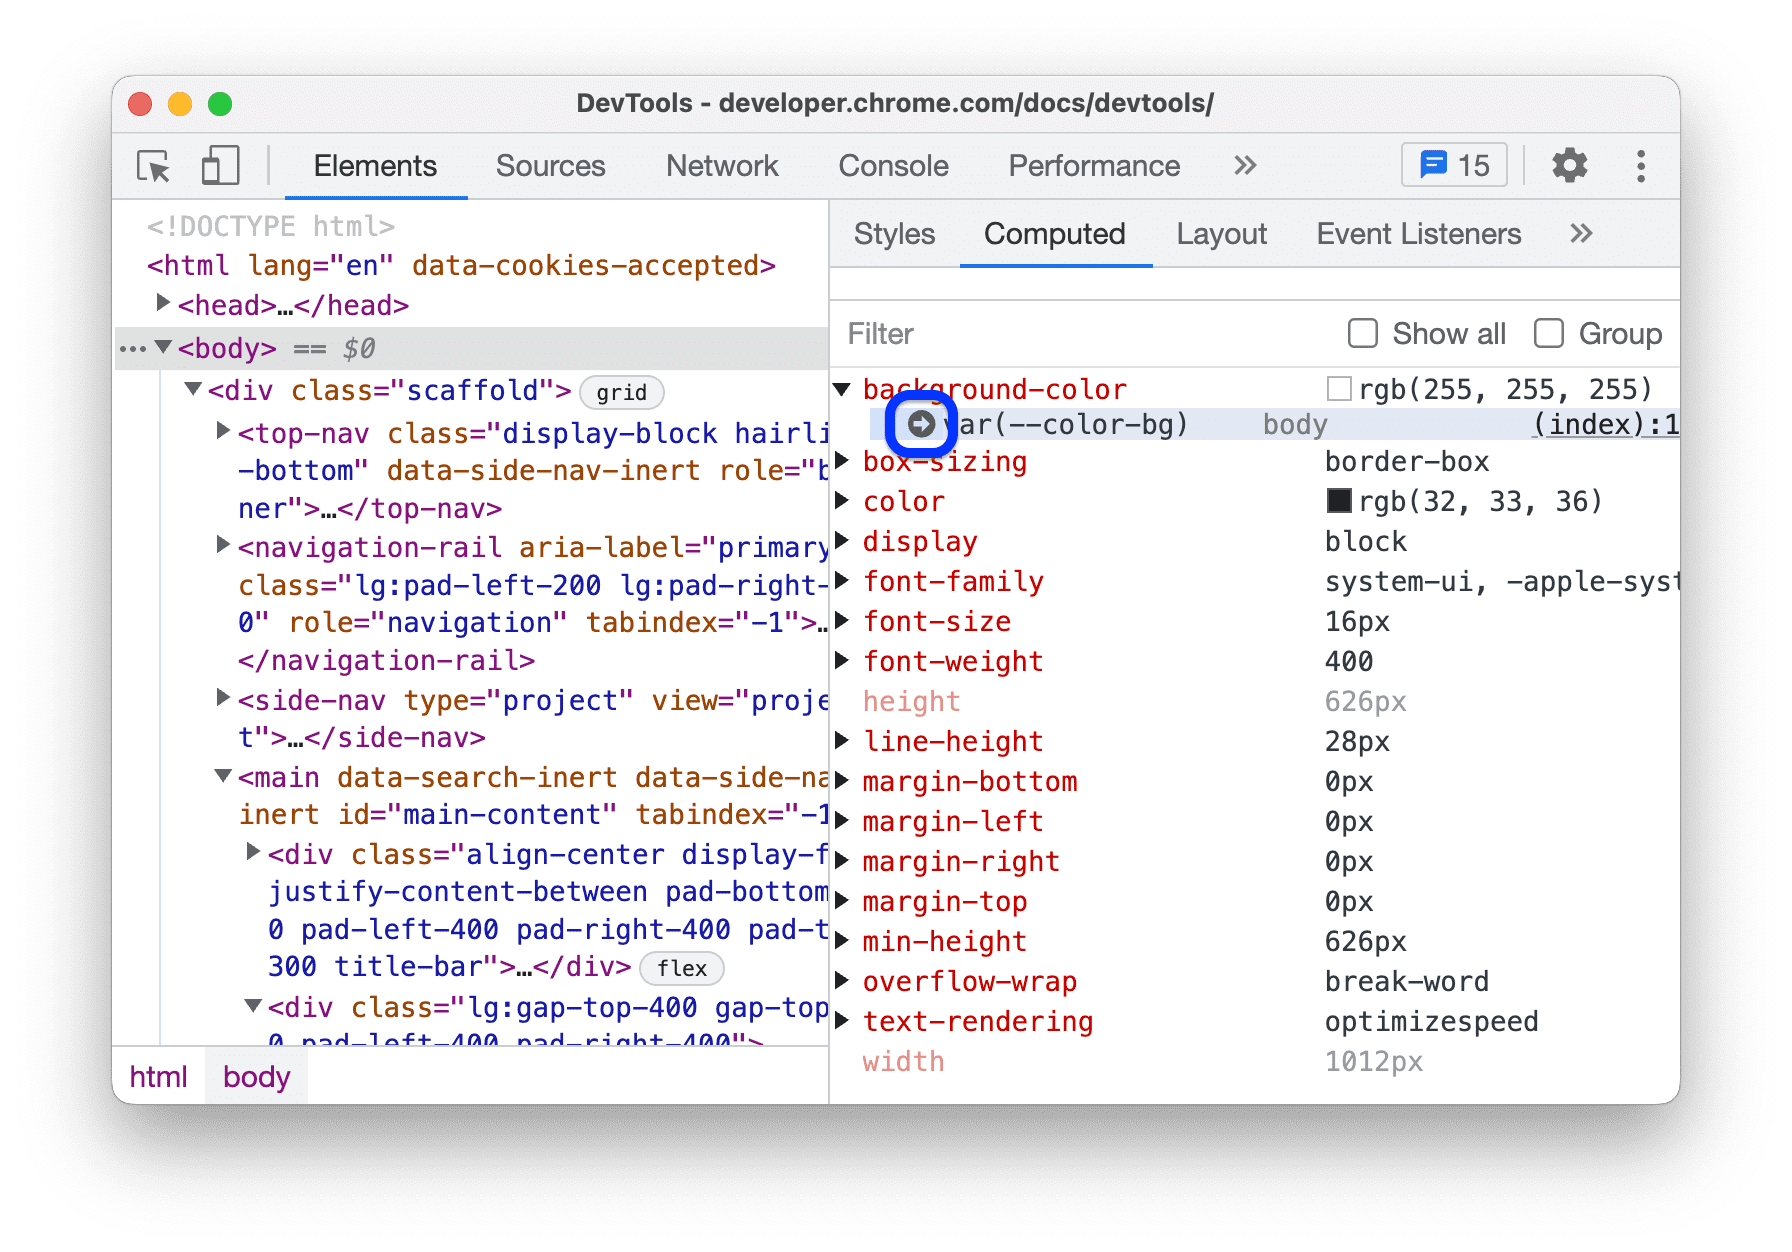Open the Network panel
This screenshot has width=1792, height=1252.
point(722,166)
